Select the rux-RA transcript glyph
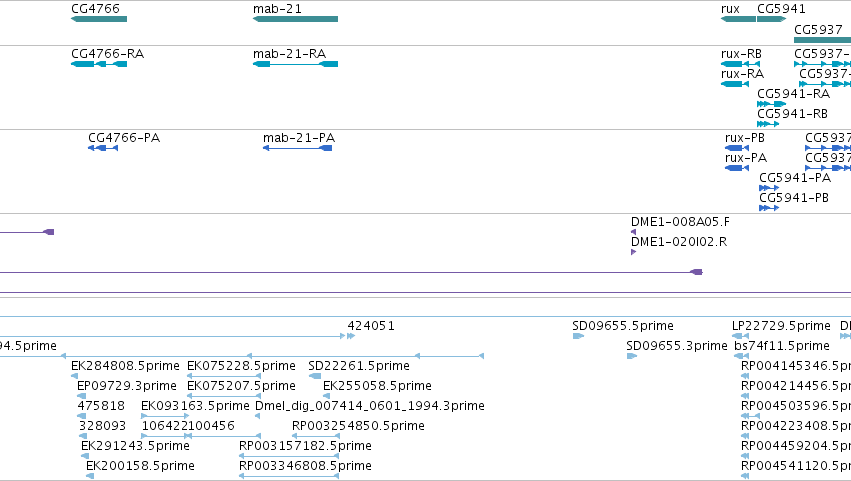Viewport: 851px width, 481px height. click(735, 84)
